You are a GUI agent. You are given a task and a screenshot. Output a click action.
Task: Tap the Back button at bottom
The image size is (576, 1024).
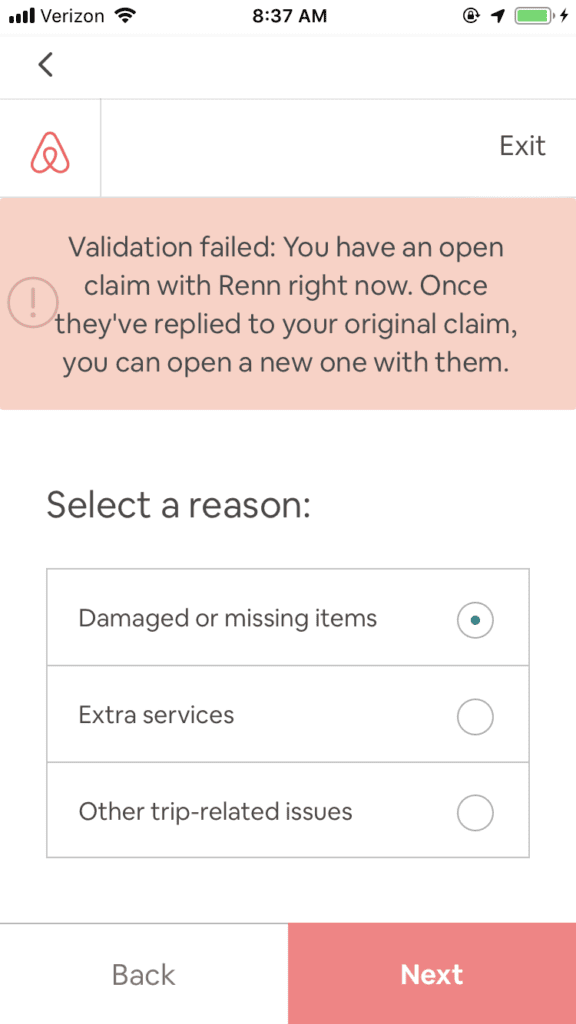[x=144, y=974]
